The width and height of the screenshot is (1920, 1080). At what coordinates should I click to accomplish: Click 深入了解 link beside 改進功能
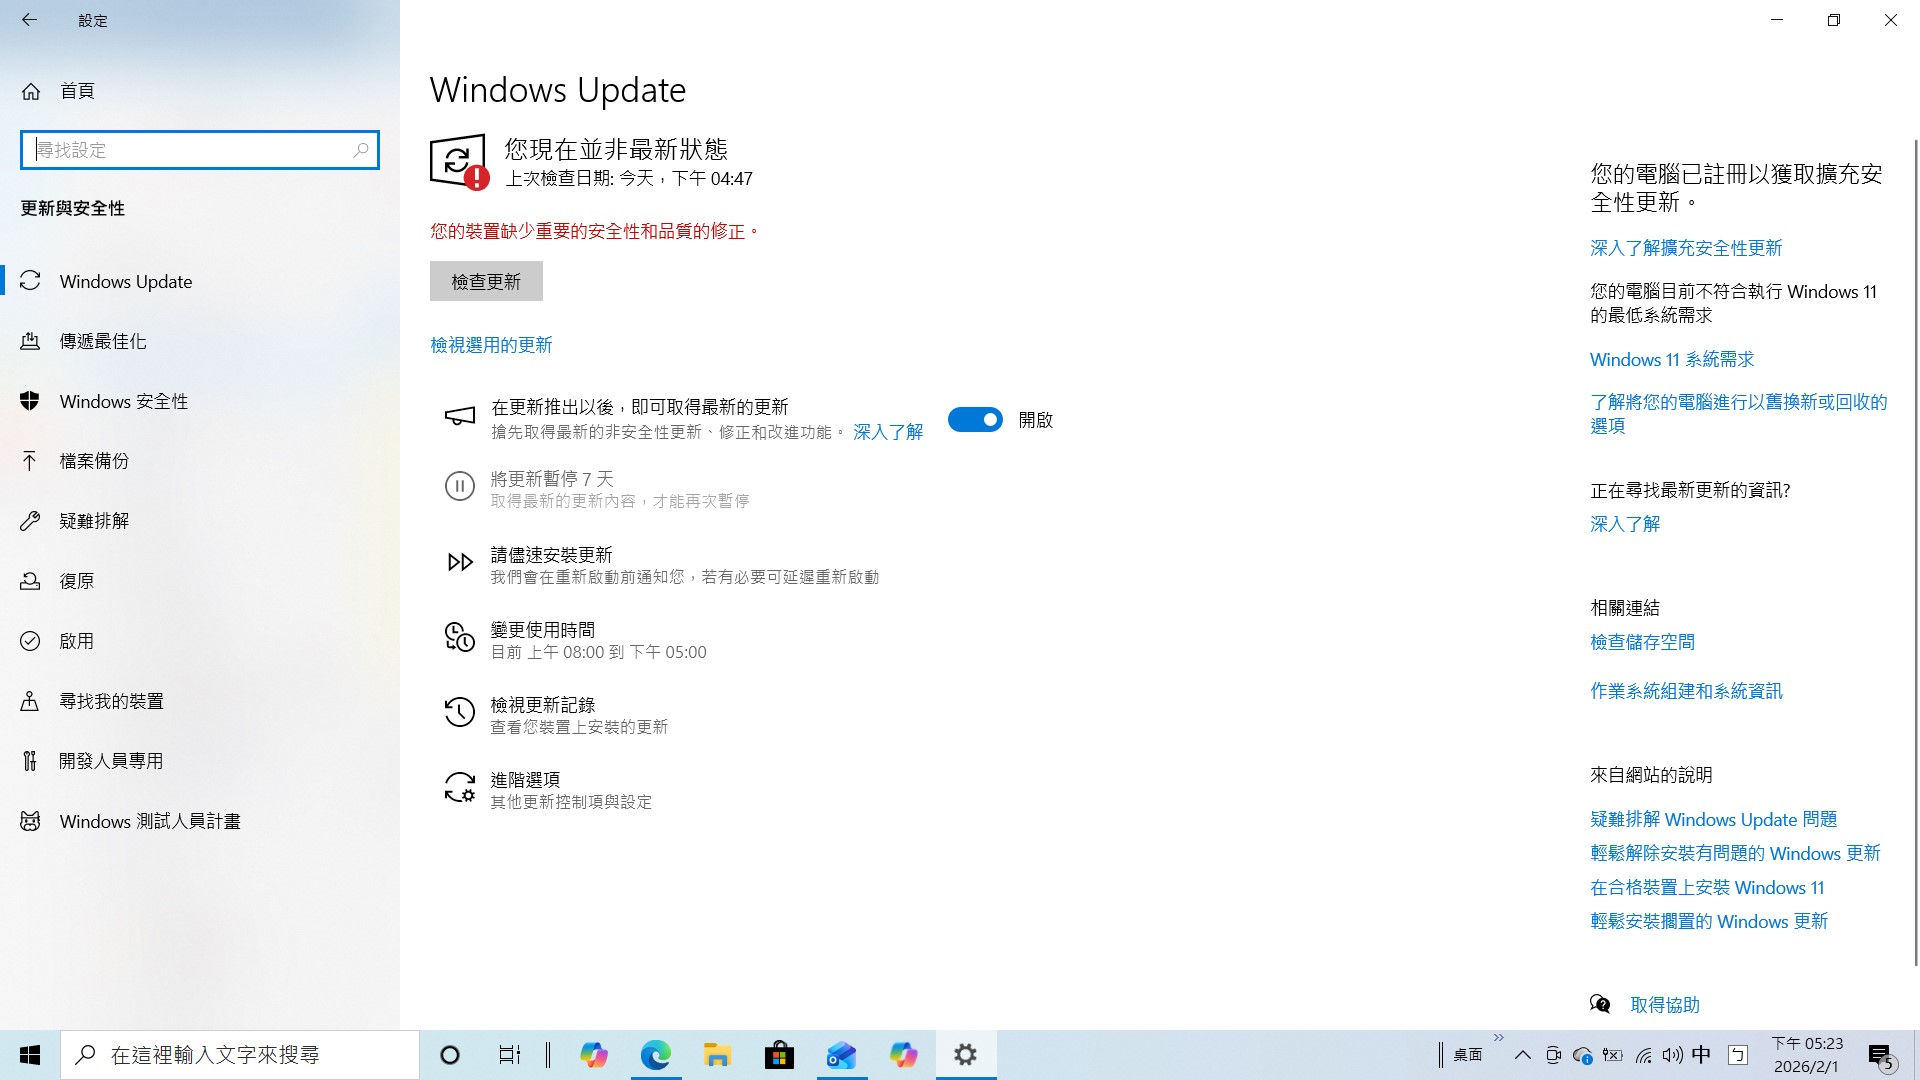[888, 432]
